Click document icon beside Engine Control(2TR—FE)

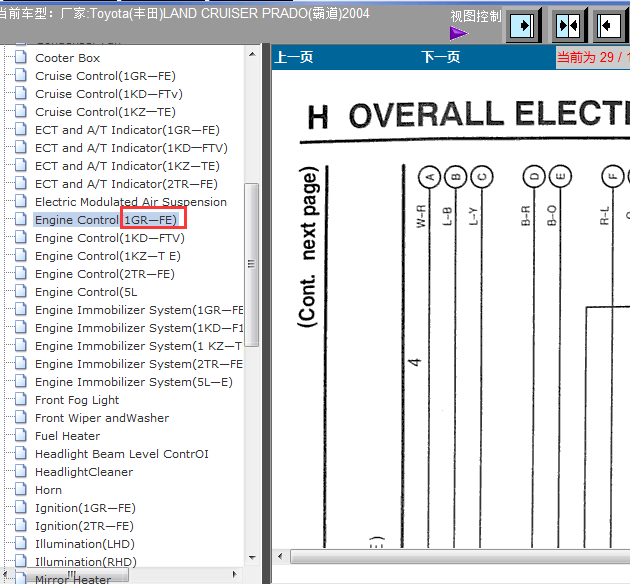tap(20, 273)
